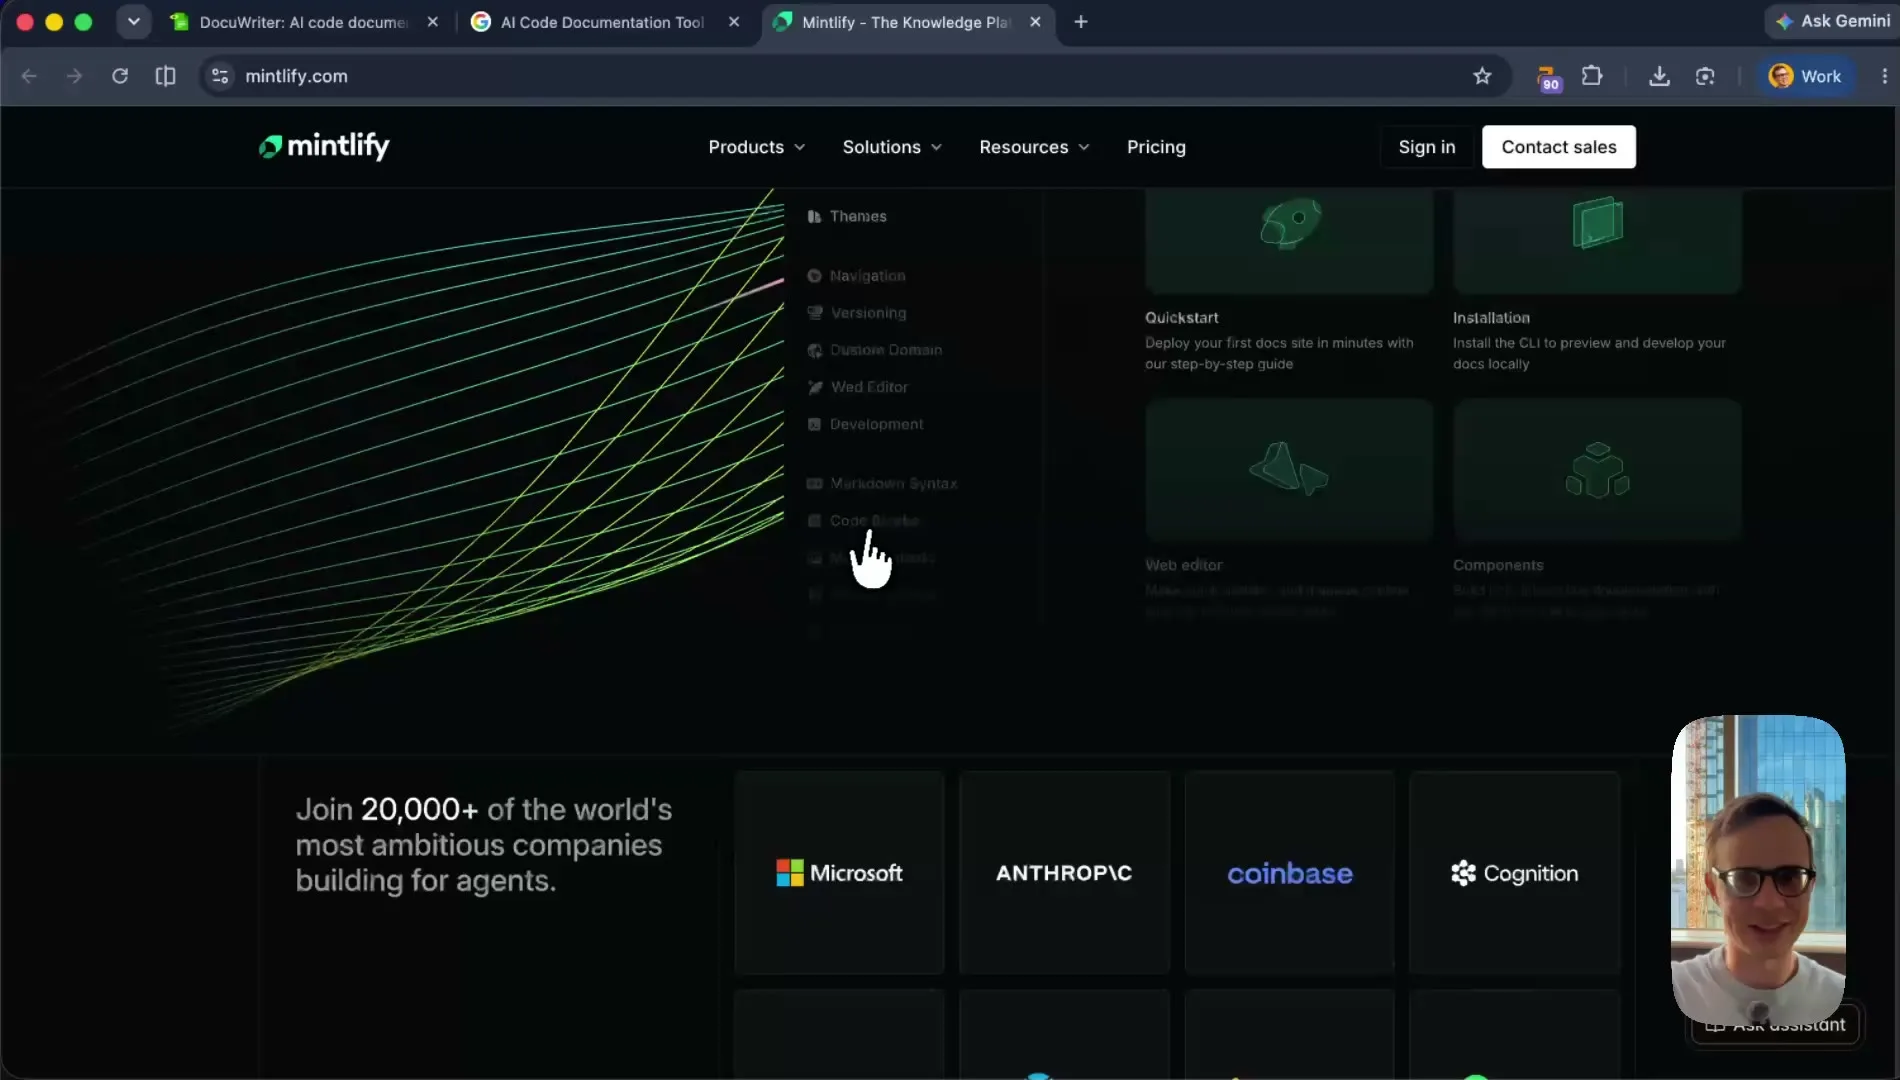Screen dimensions: 1900x1080
Task: Click the Ask Gemini button
Action: pyautogui.click(x=1833, y=21)
